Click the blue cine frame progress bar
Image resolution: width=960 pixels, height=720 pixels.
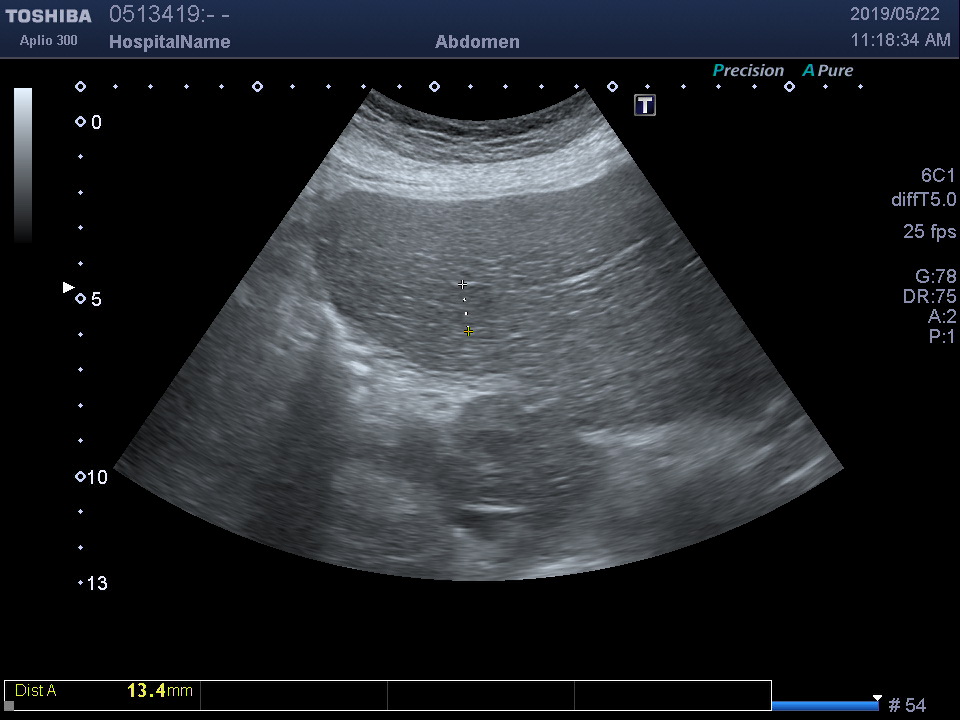[825, 706]
